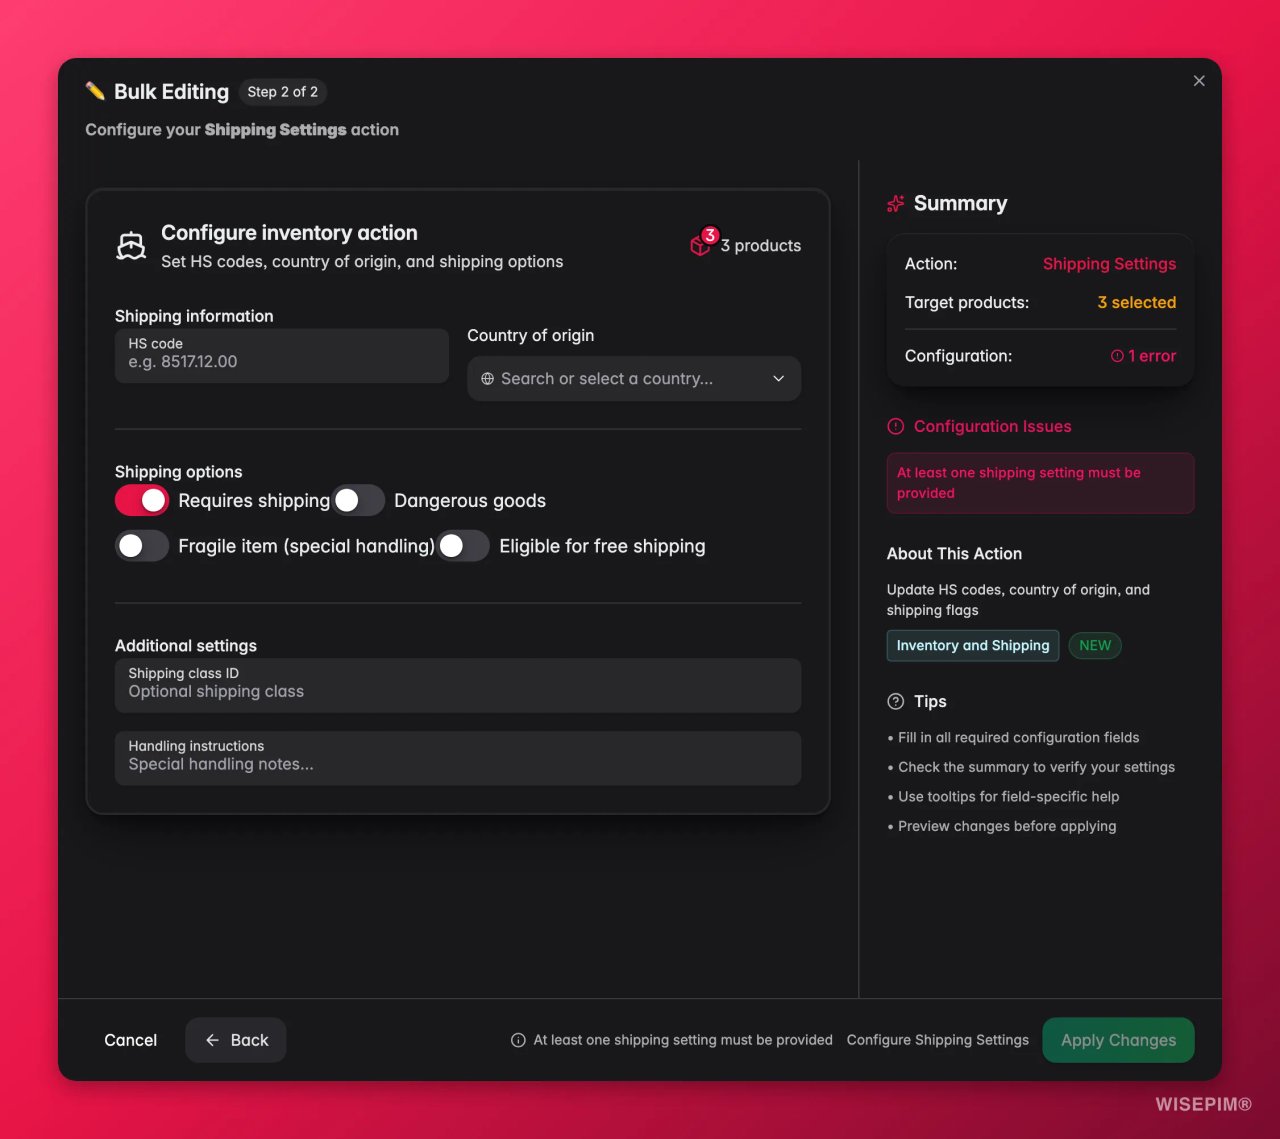Click the question mark icon beside Tips
Screen dimensions: 1280x1139
coord(895,701)
